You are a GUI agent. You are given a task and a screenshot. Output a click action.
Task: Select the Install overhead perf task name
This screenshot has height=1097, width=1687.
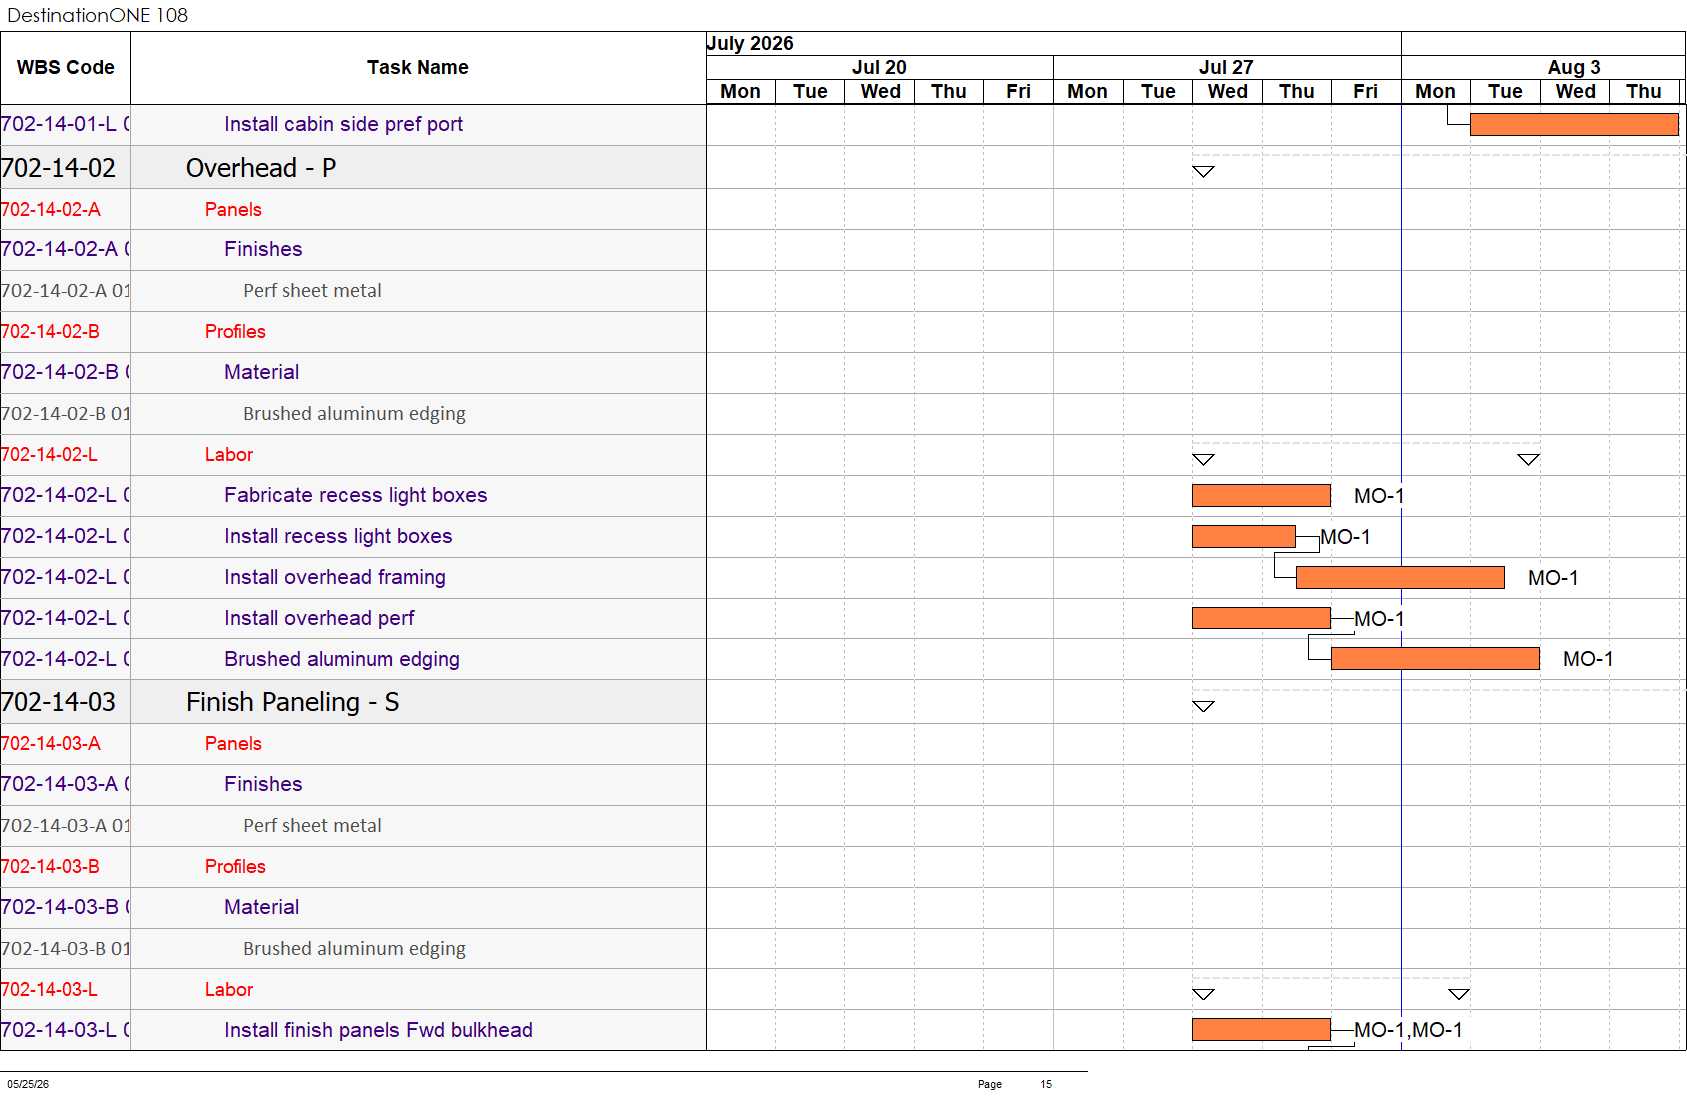pyautogui.click(x=319, y=618)
